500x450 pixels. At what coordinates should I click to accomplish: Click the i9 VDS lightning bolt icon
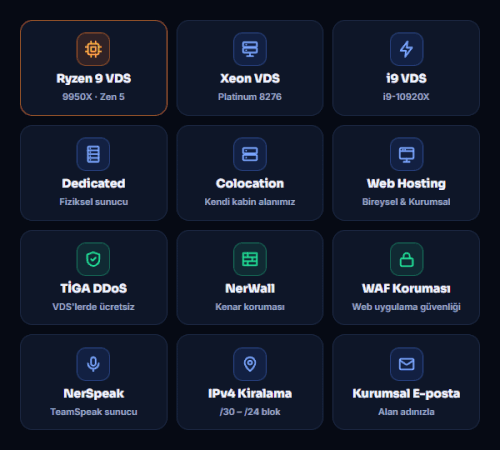pos(406,49)
